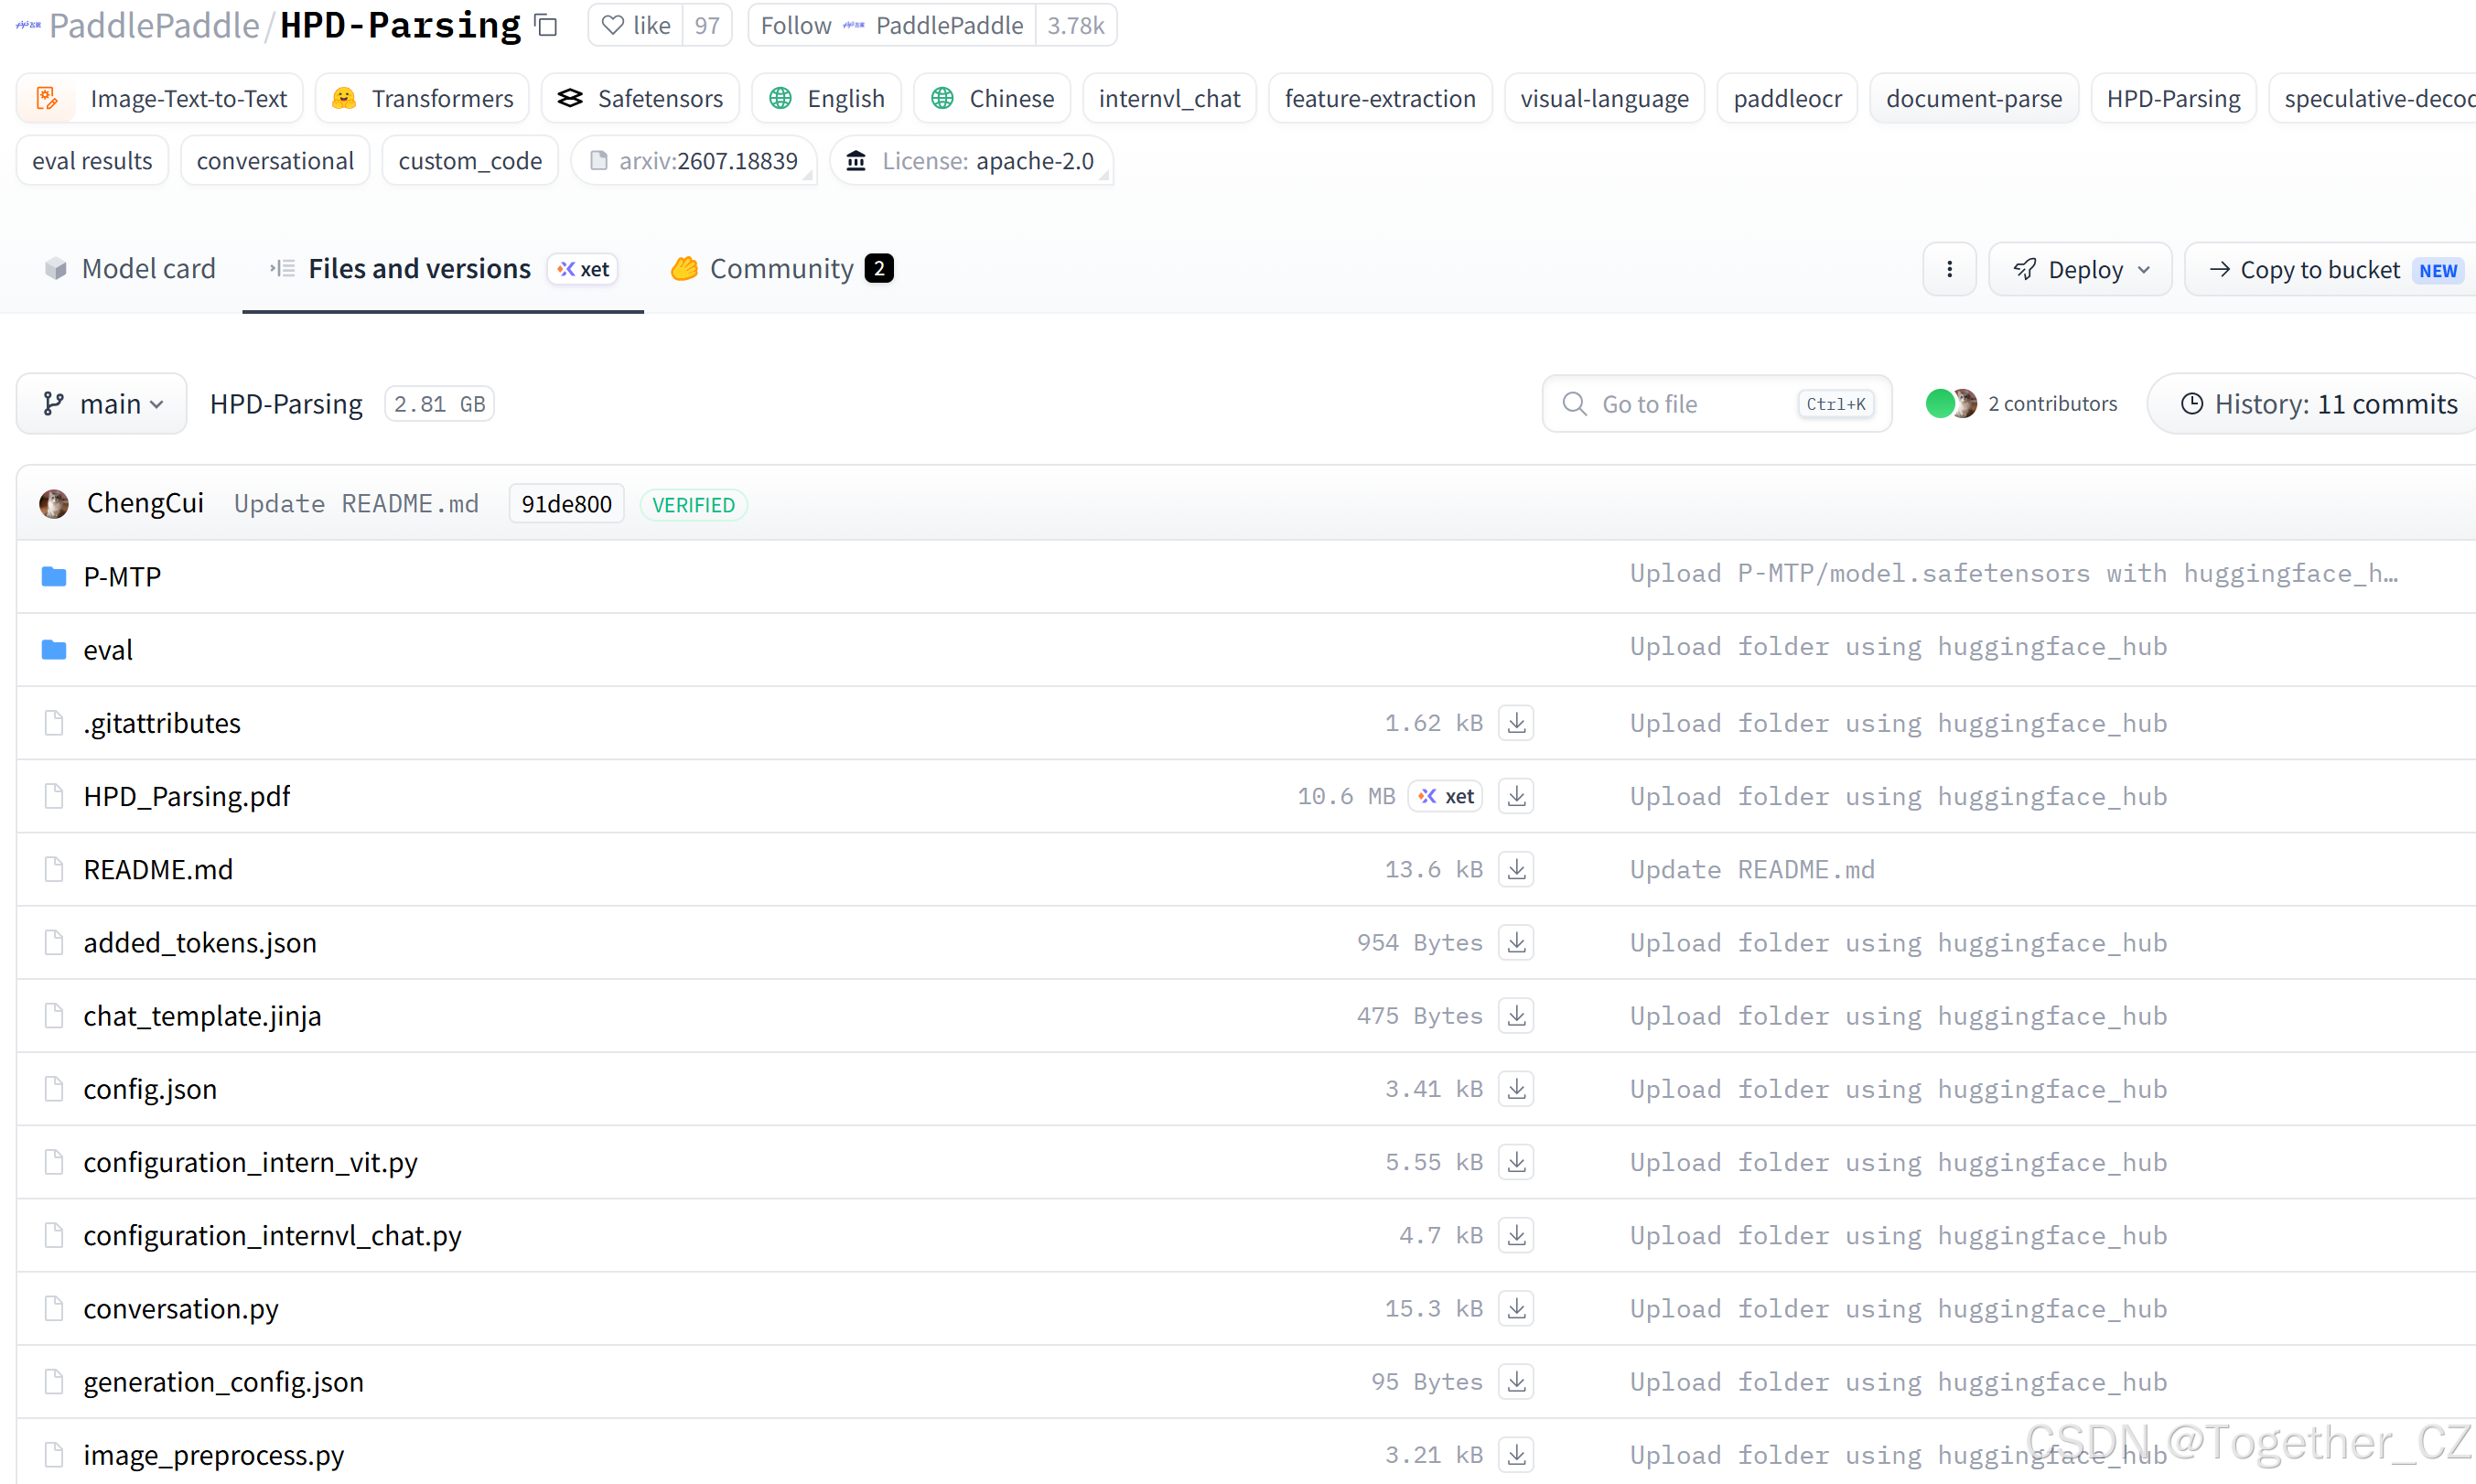Open the paddleocr tag

click(x=1787, y=98)
